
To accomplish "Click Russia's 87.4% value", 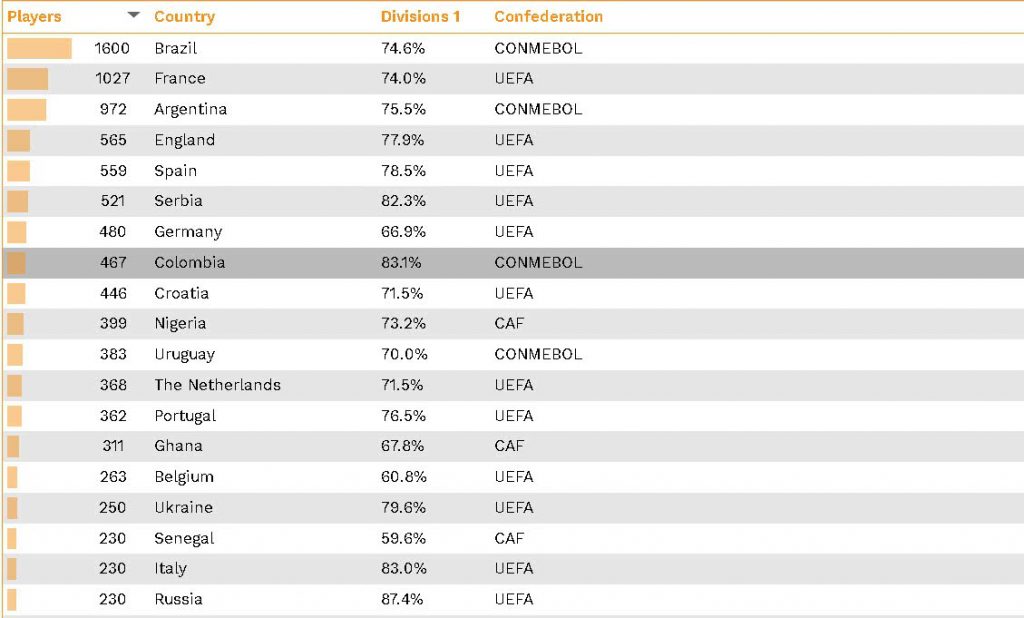I will [403, 599].
